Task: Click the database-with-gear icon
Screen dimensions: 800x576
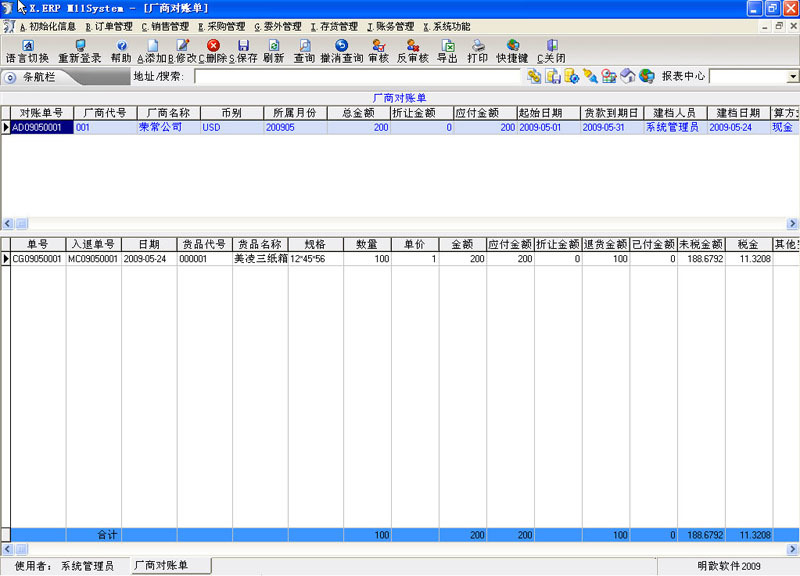Action: click(x=572, y=76)
